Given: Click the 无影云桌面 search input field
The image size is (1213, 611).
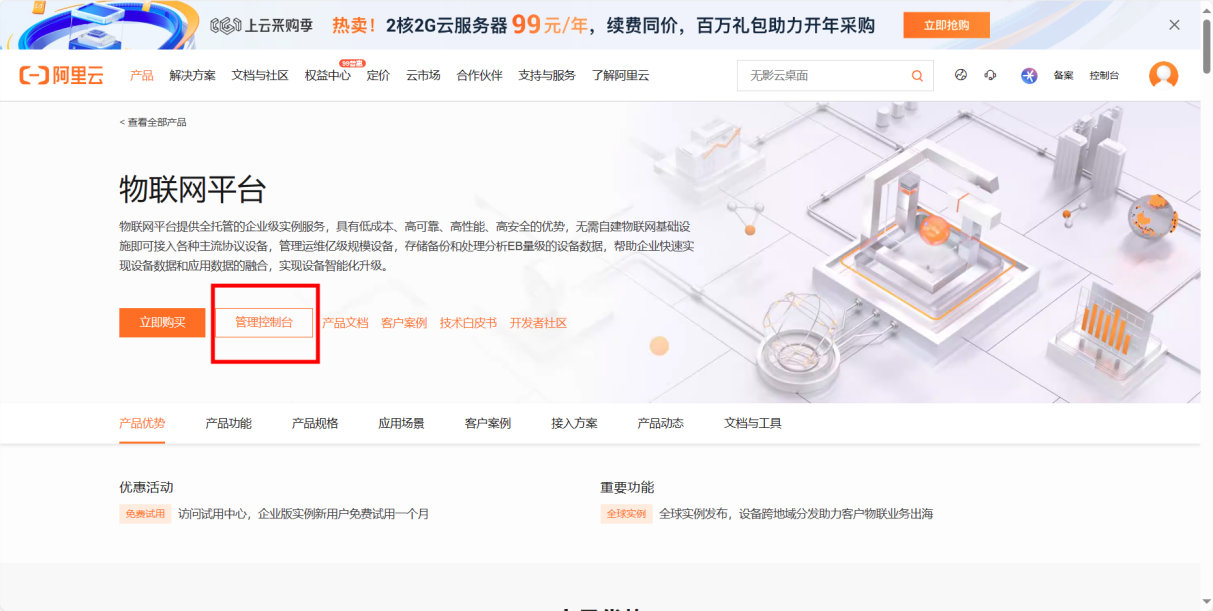Looking at the screenshot, I should 820,76.
